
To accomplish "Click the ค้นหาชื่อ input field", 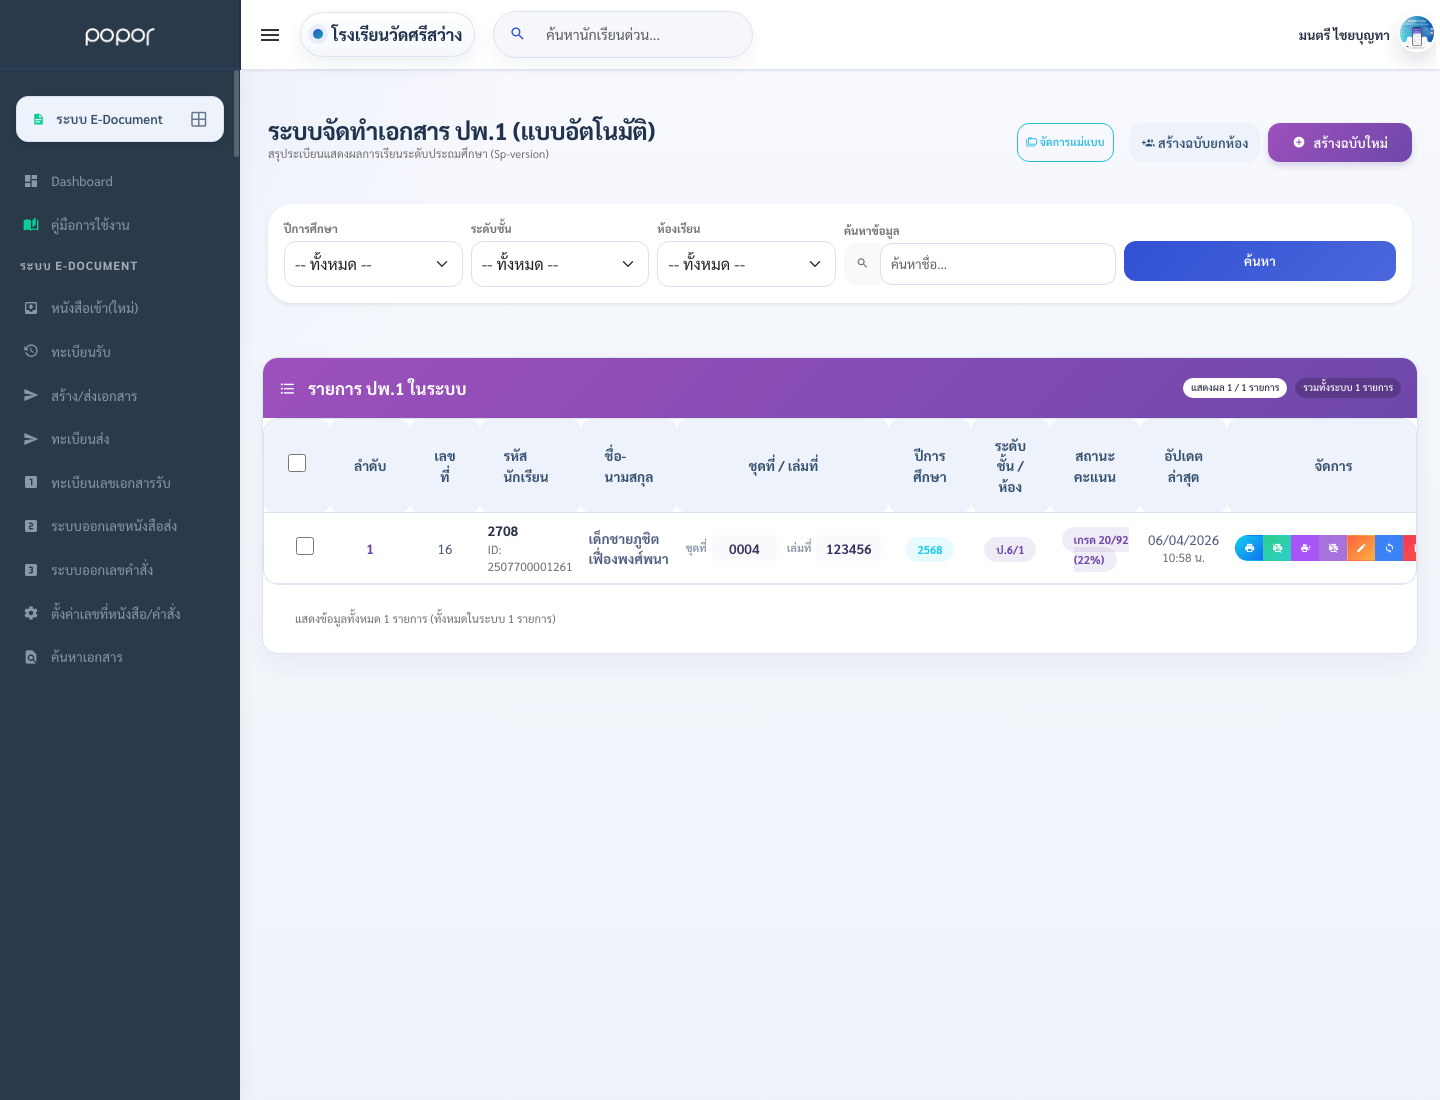I will coord(998,264).
